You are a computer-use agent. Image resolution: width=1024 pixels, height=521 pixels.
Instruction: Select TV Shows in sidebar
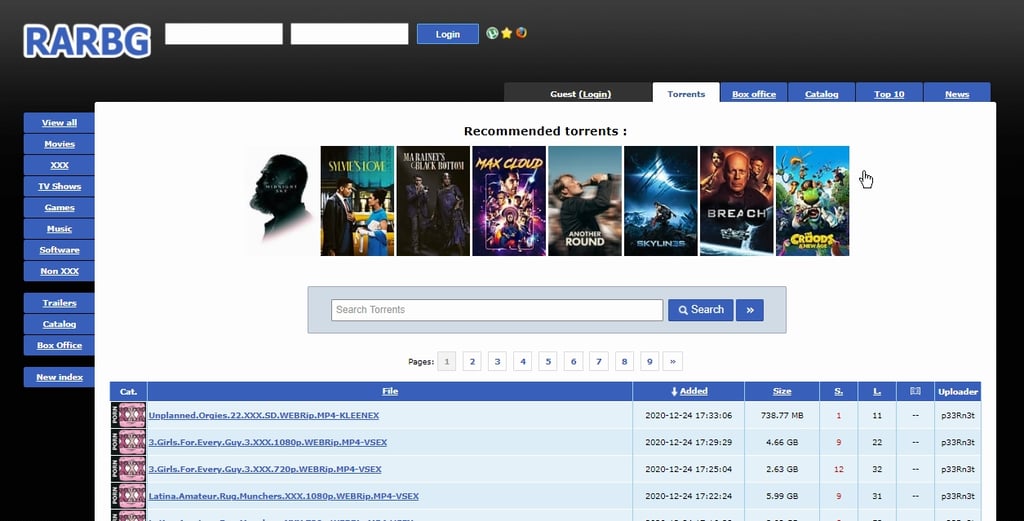[59, 186]
